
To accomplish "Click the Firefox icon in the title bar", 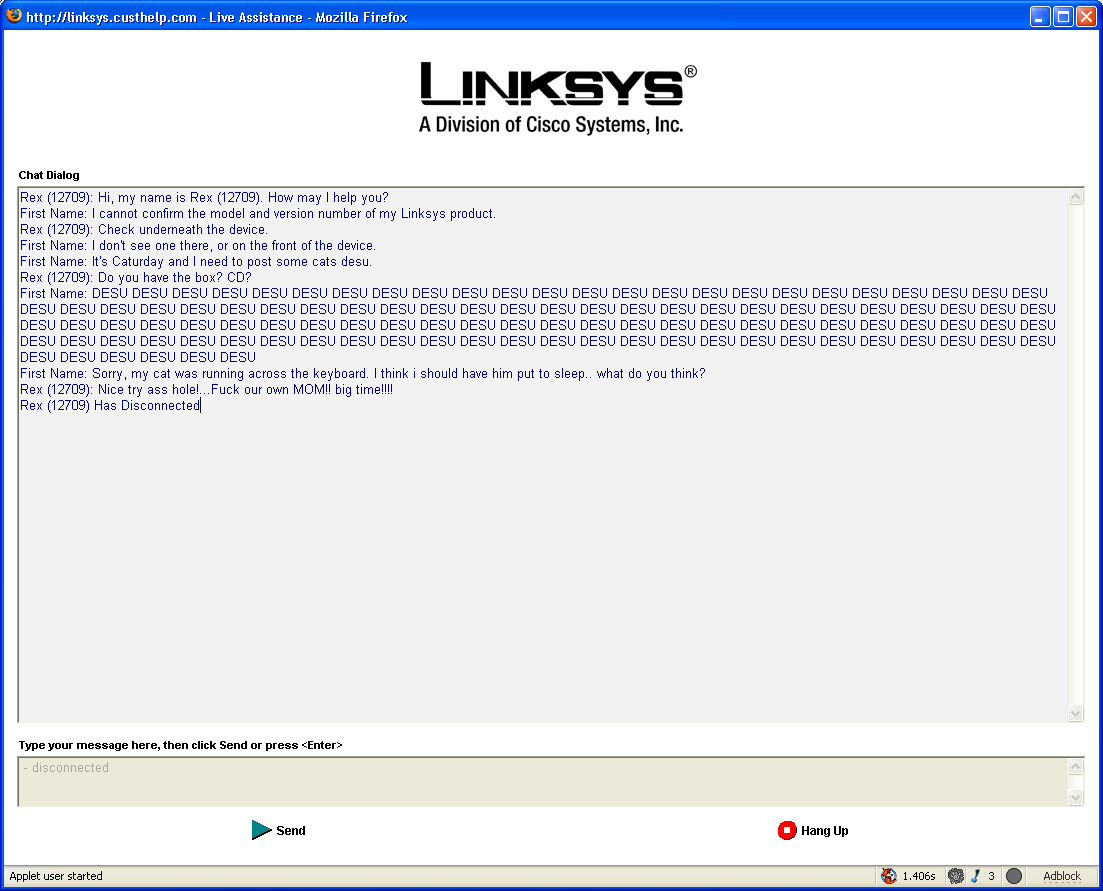I will click(x=13, y=15).
